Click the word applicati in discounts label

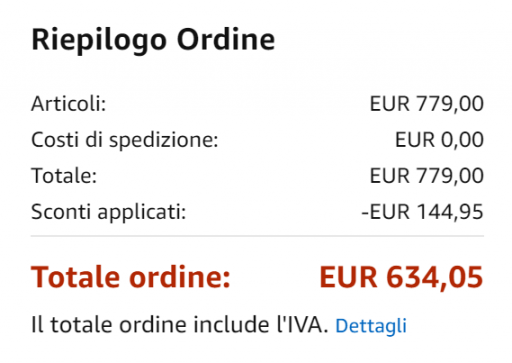click(x=142, y=212)
